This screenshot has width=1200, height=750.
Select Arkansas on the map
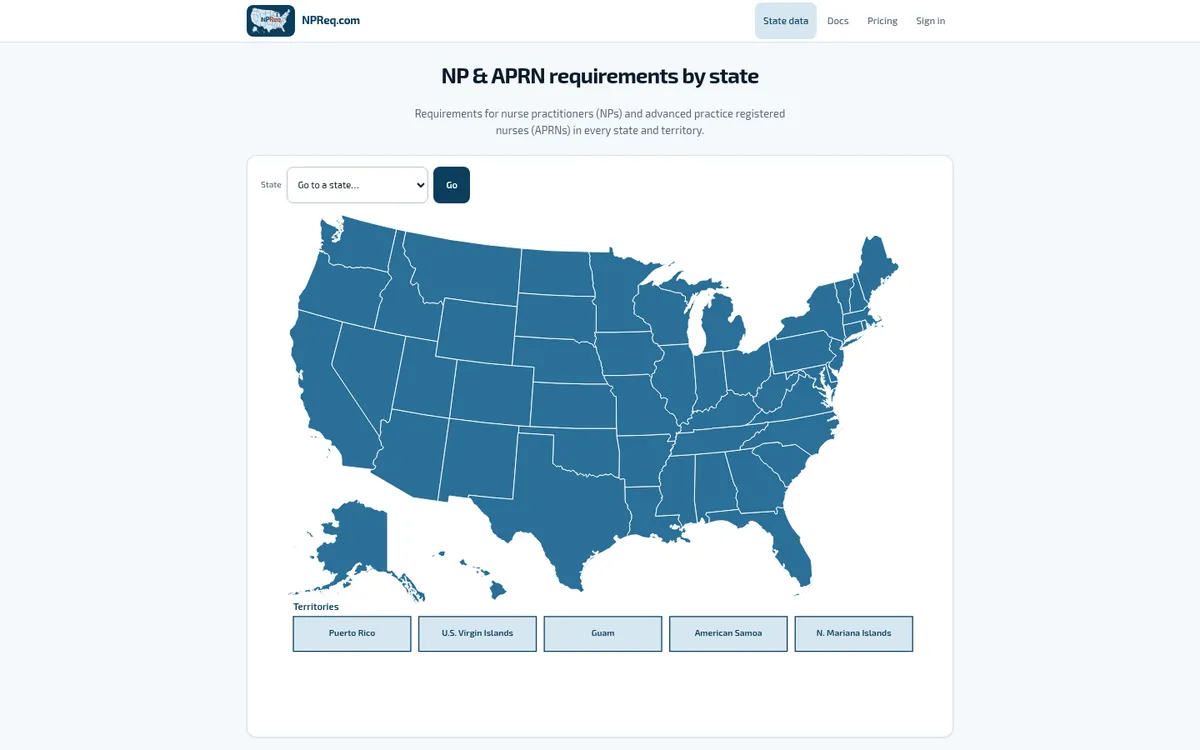pyautogui.click(x=645, y=458)
